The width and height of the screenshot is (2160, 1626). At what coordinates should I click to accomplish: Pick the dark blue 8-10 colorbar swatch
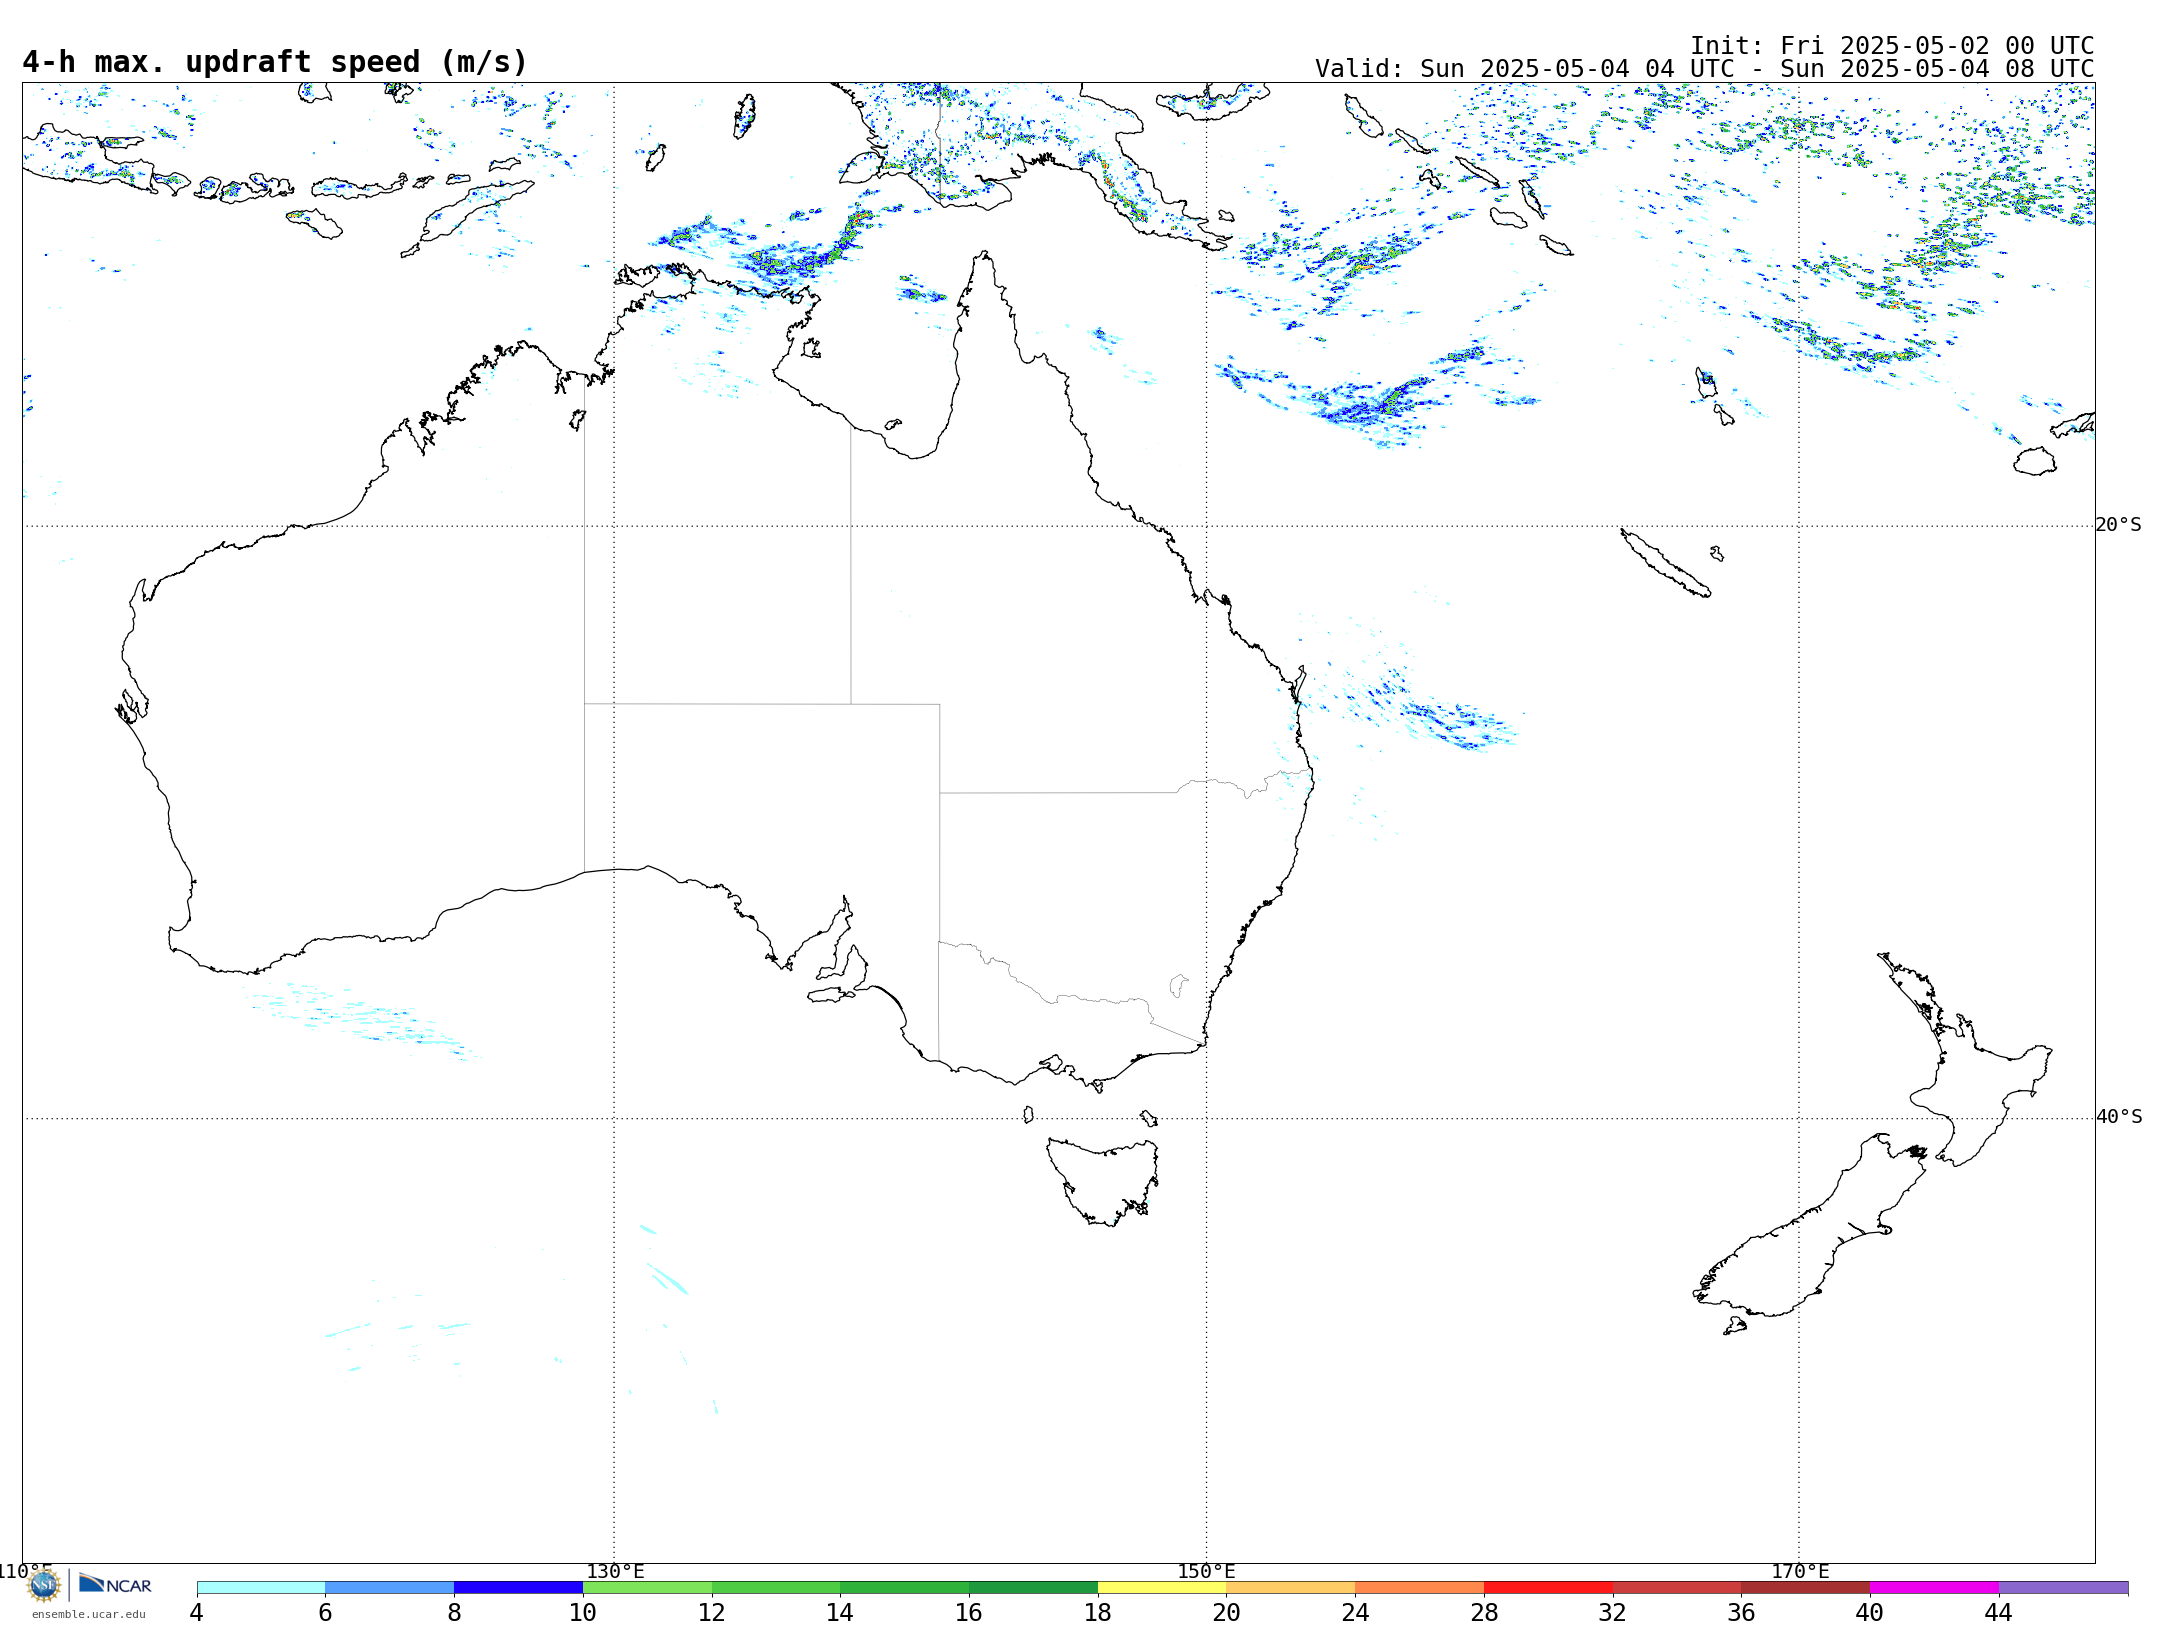click(519, 1588)
